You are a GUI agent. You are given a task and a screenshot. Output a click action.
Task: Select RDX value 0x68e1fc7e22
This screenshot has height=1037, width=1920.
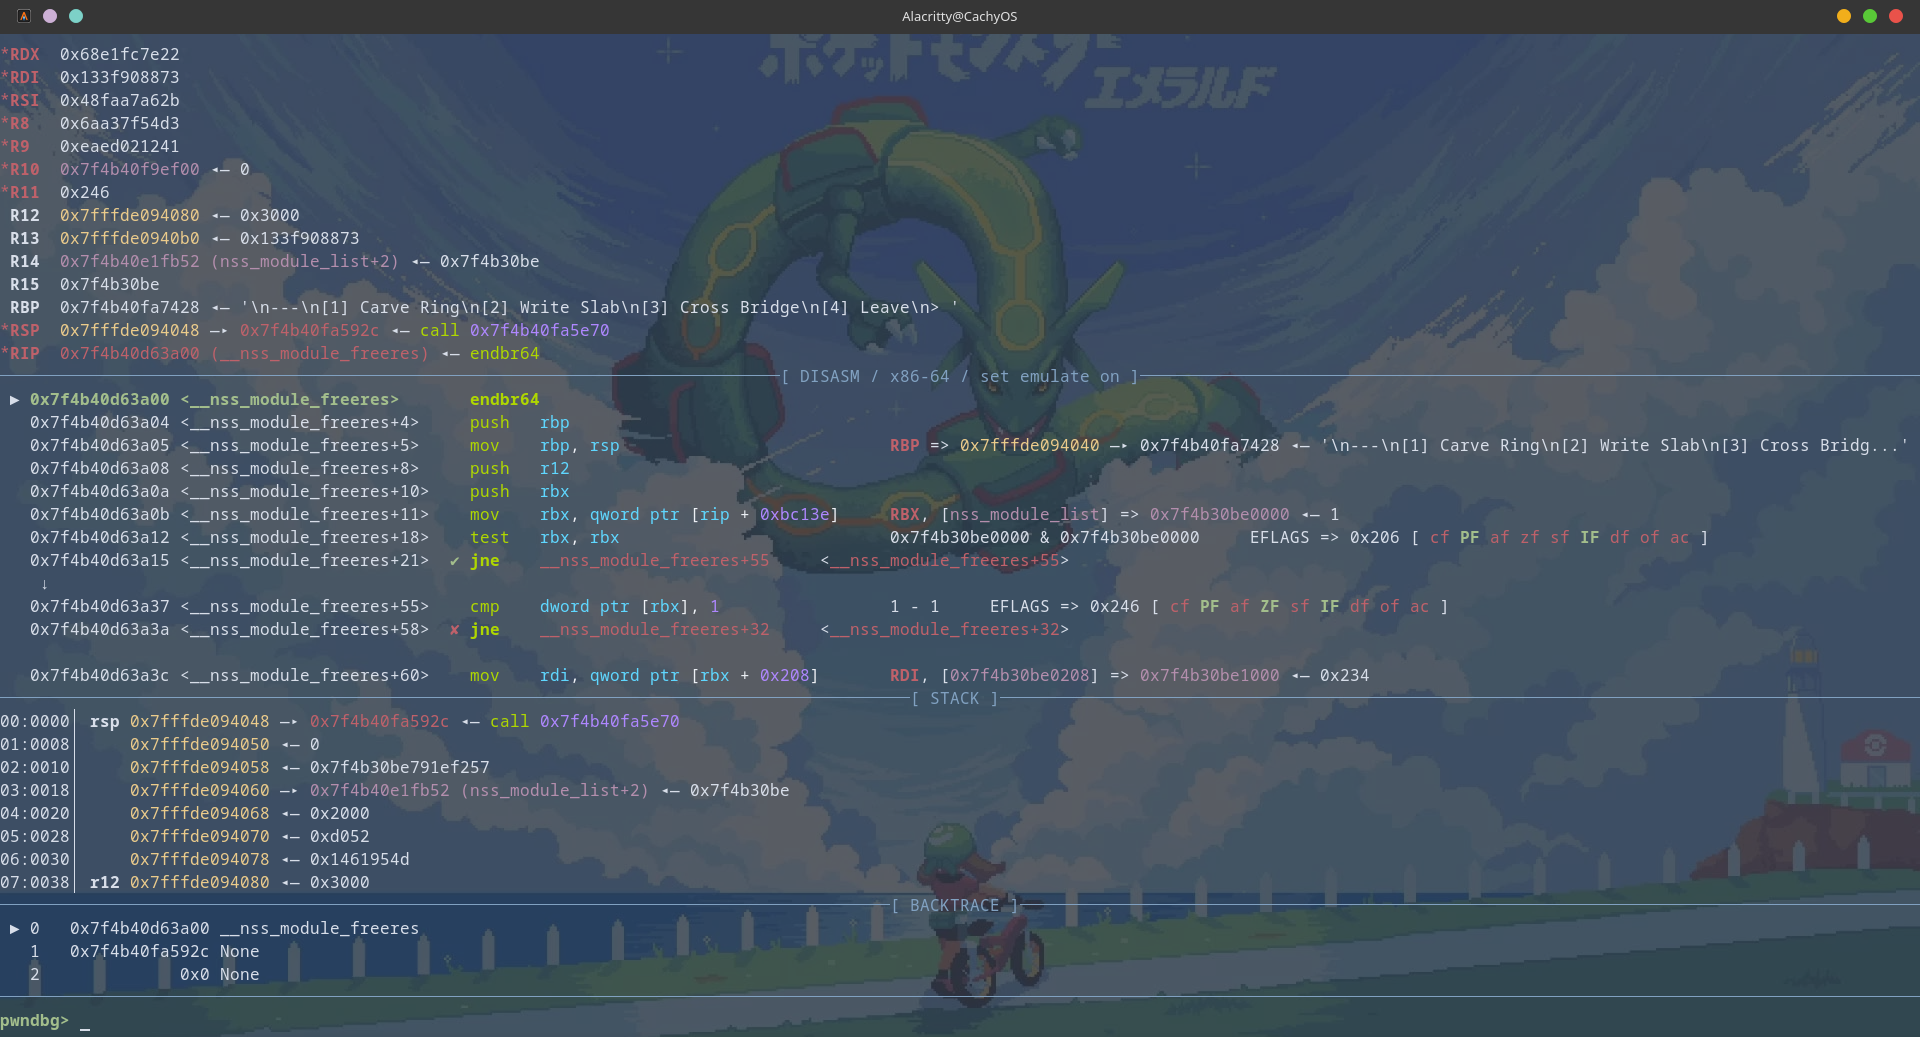tap(120, 54)
